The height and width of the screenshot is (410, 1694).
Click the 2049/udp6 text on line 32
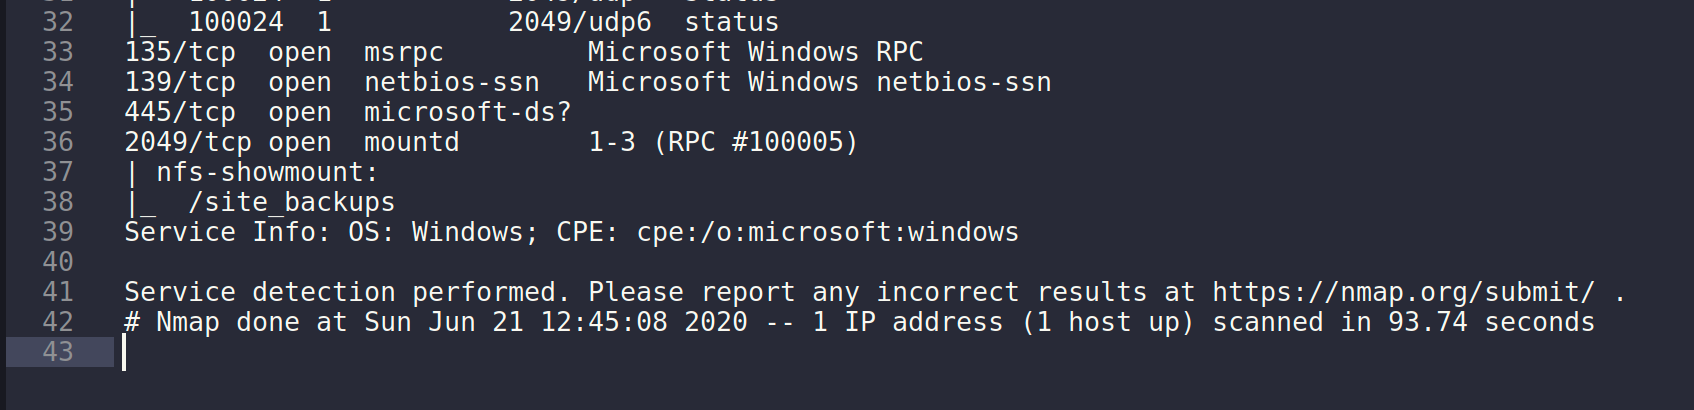point(579,22)
